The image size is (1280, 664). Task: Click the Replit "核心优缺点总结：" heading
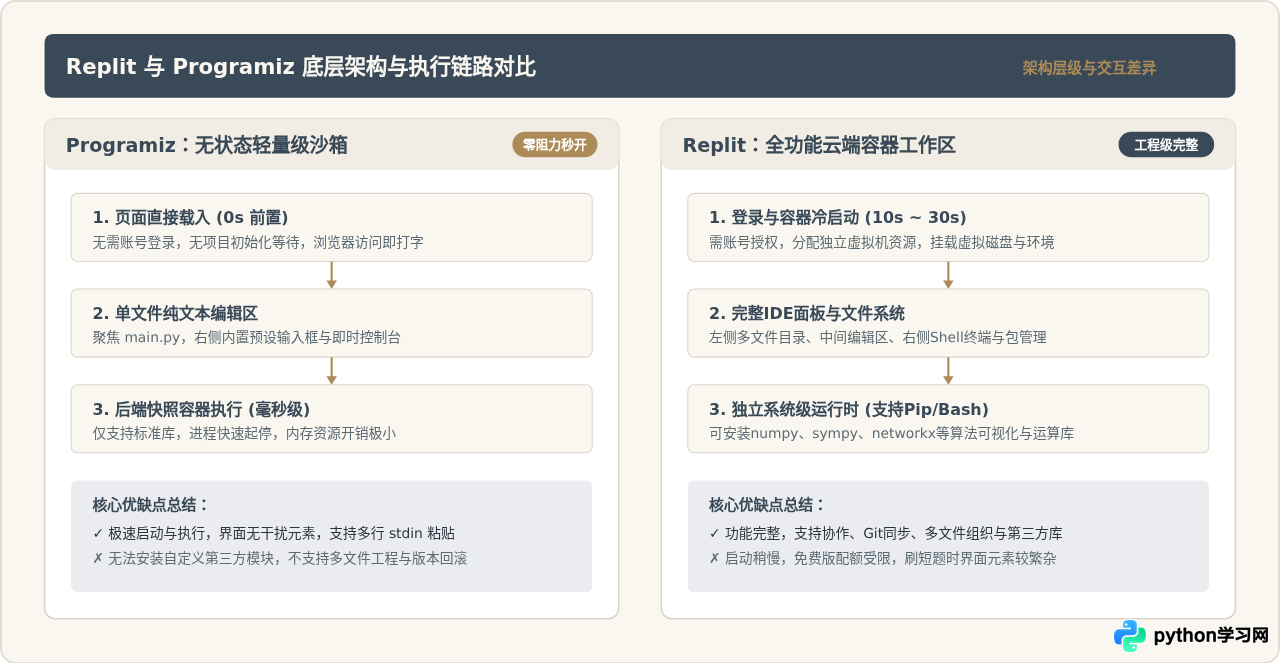point(768,505)
